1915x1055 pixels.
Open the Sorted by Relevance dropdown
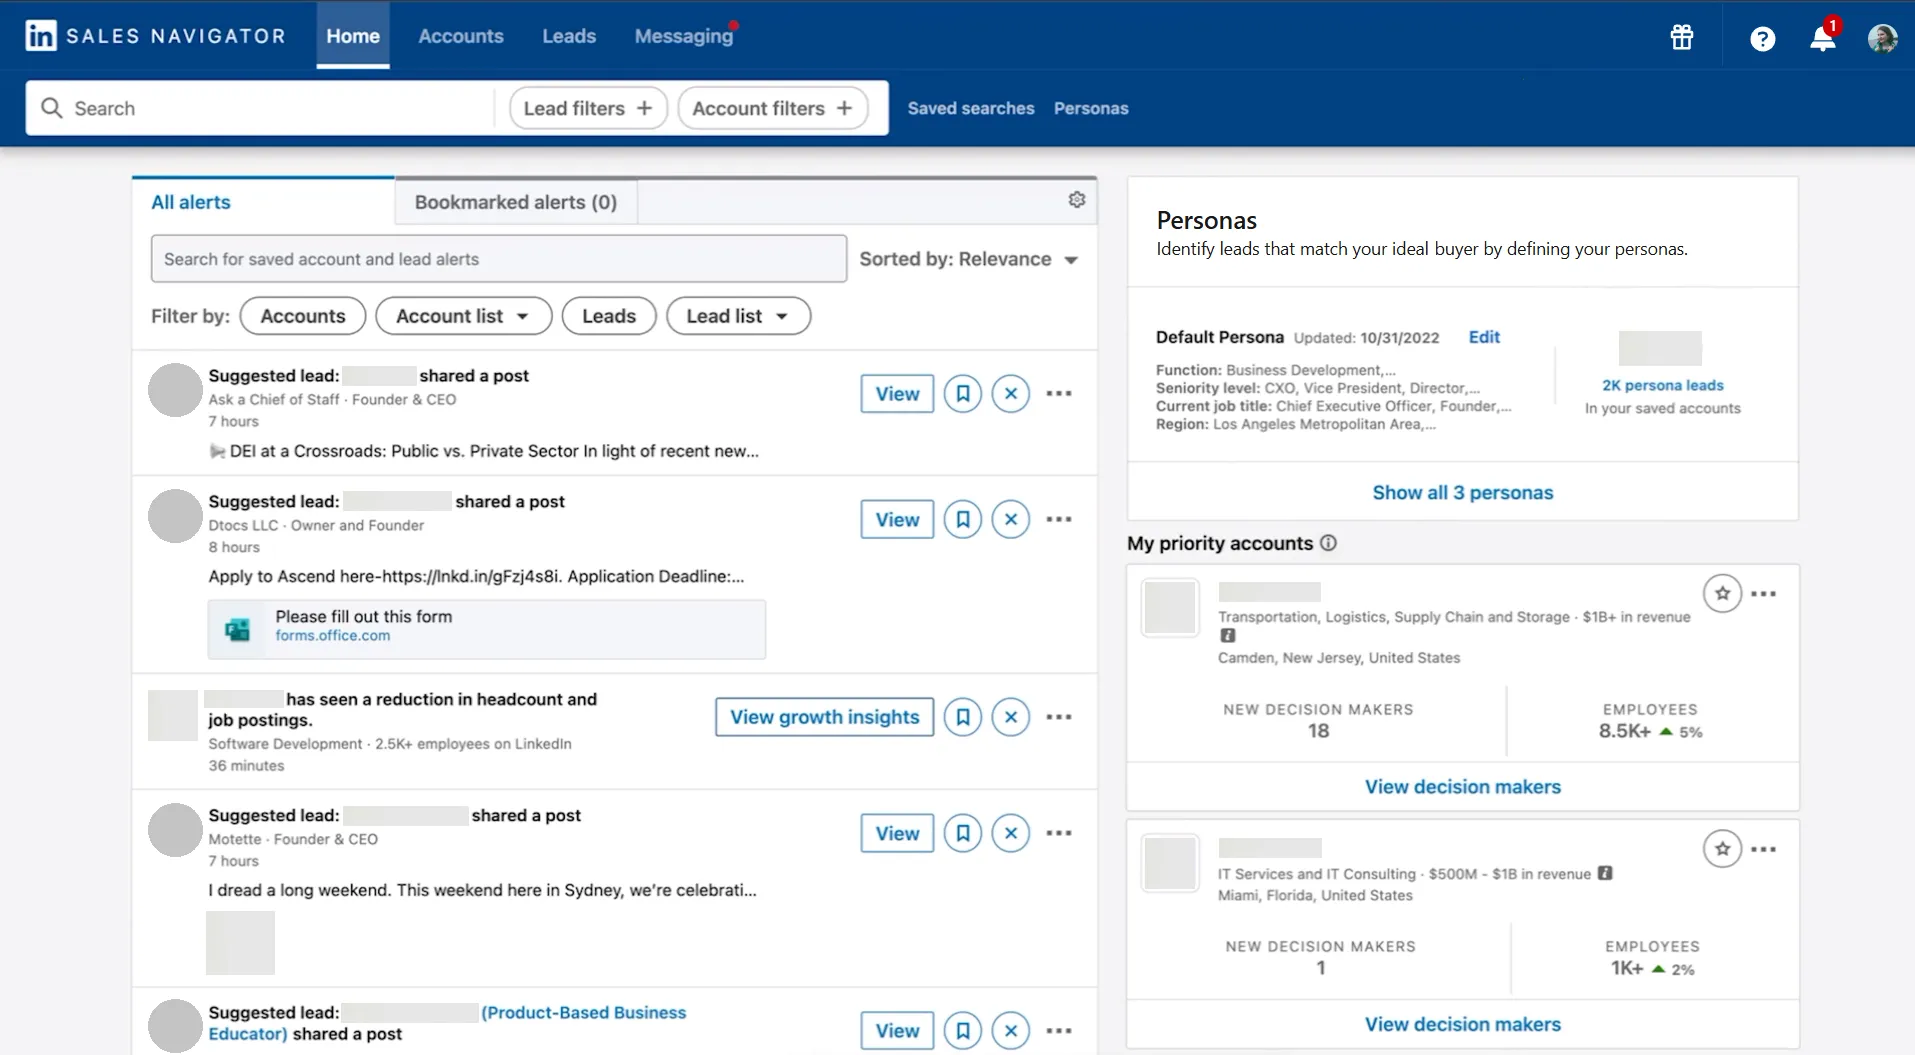click(967, 259)
